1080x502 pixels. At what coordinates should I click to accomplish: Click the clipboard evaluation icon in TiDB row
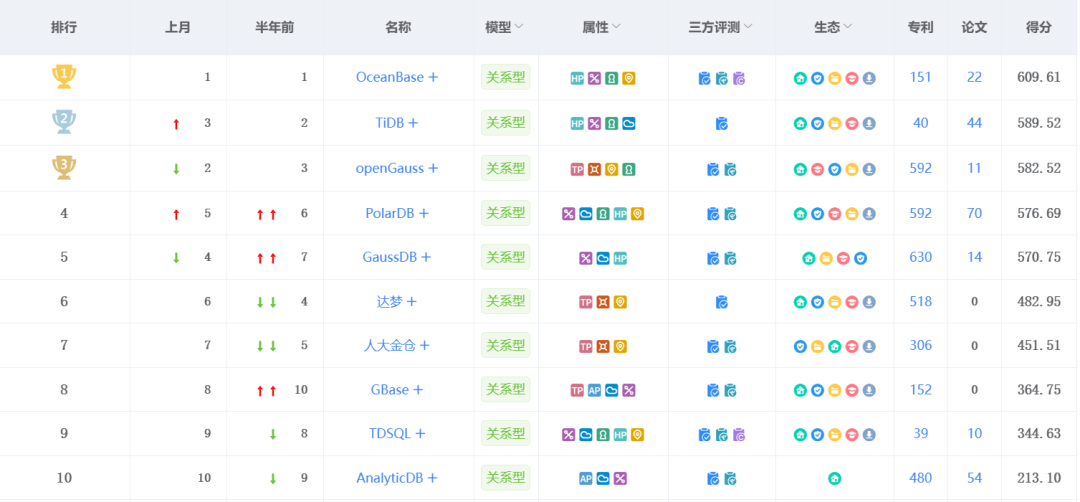tap(722, 124)
